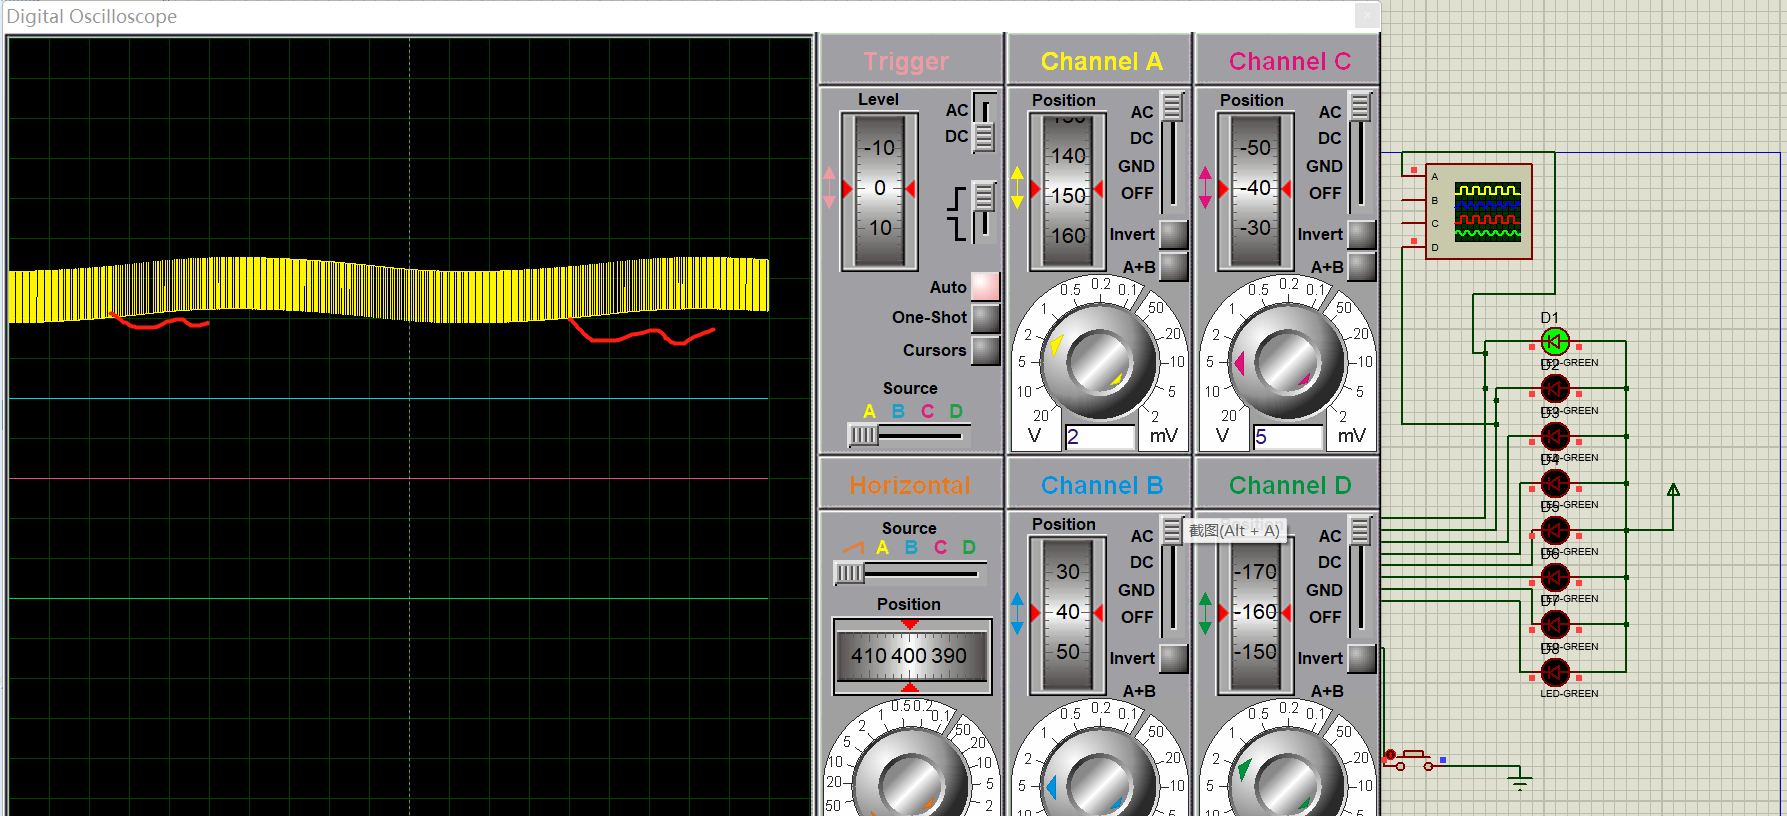Click the Channel D position dial
The image size is (1787, 816).
click(x=1256, y=614)
